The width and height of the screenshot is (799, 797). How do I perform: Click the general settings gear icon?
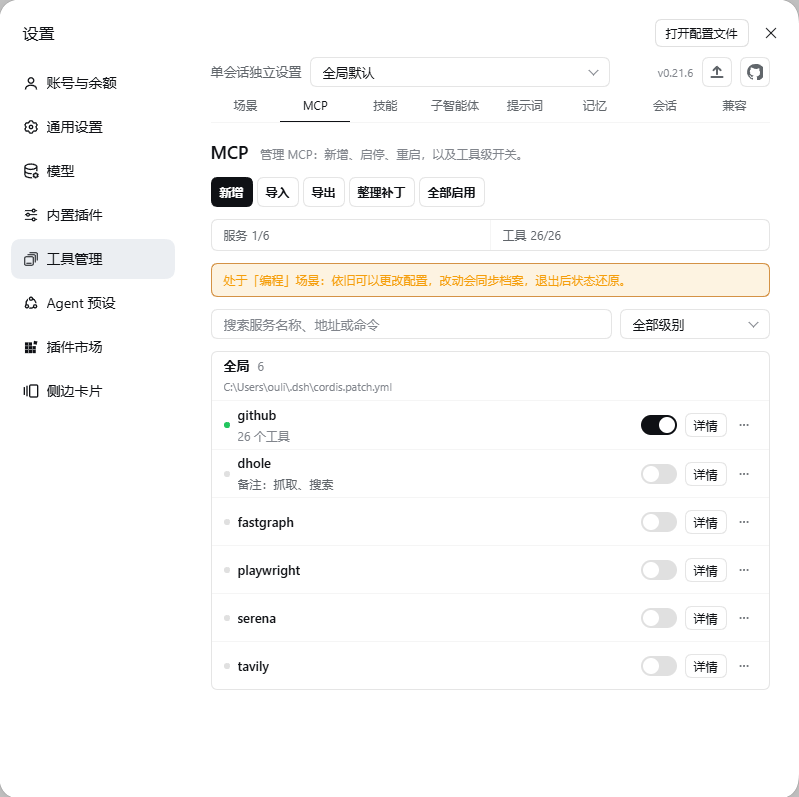[x=31, y=127]
